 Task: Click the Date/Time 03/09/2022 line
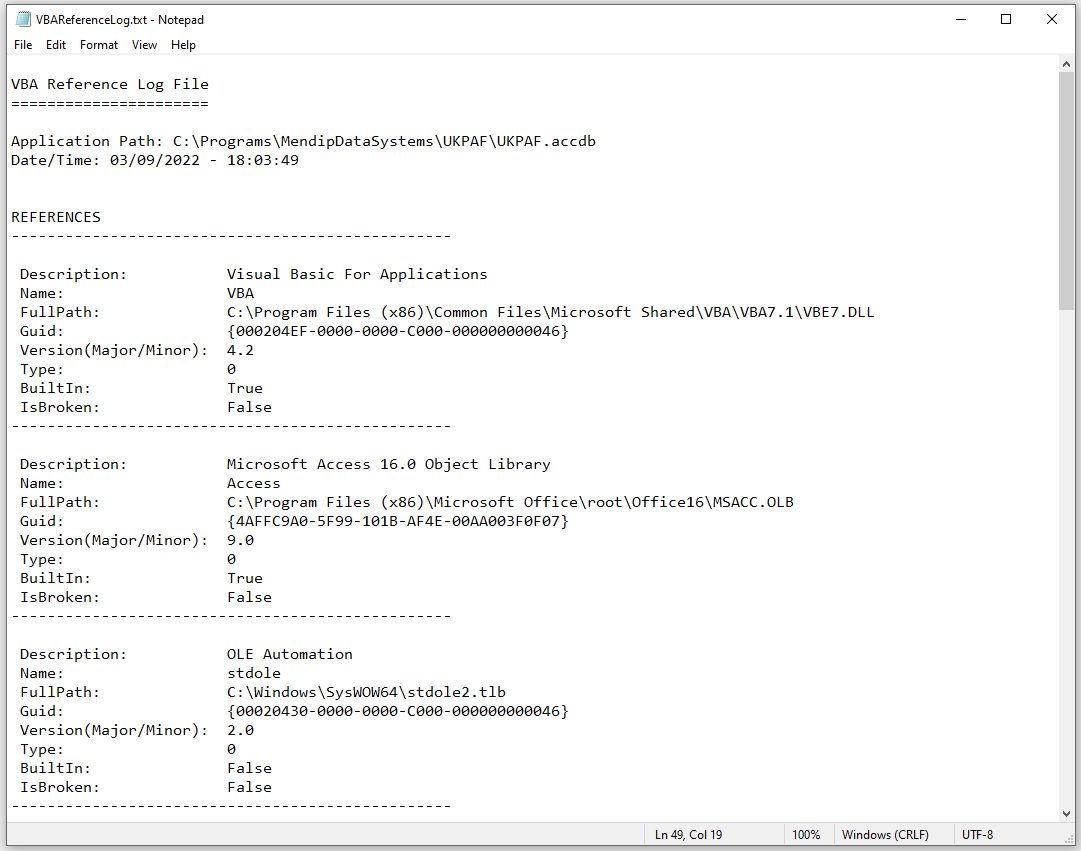[154, 160]
